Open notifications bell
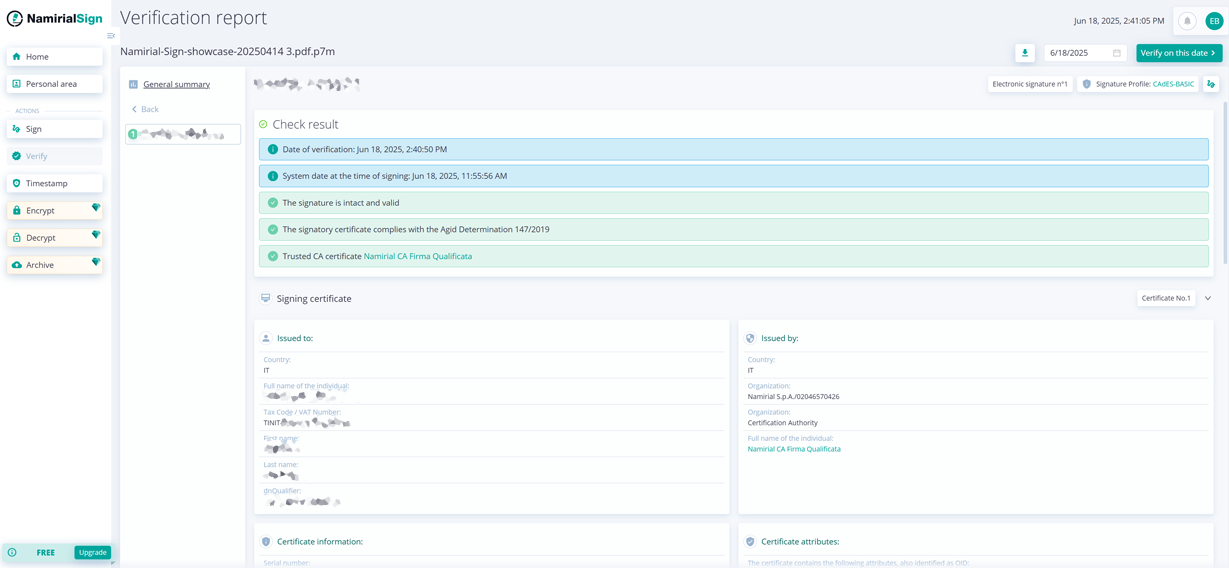Viewport: 1229px width, 568px height. (x=1187, y=21)
